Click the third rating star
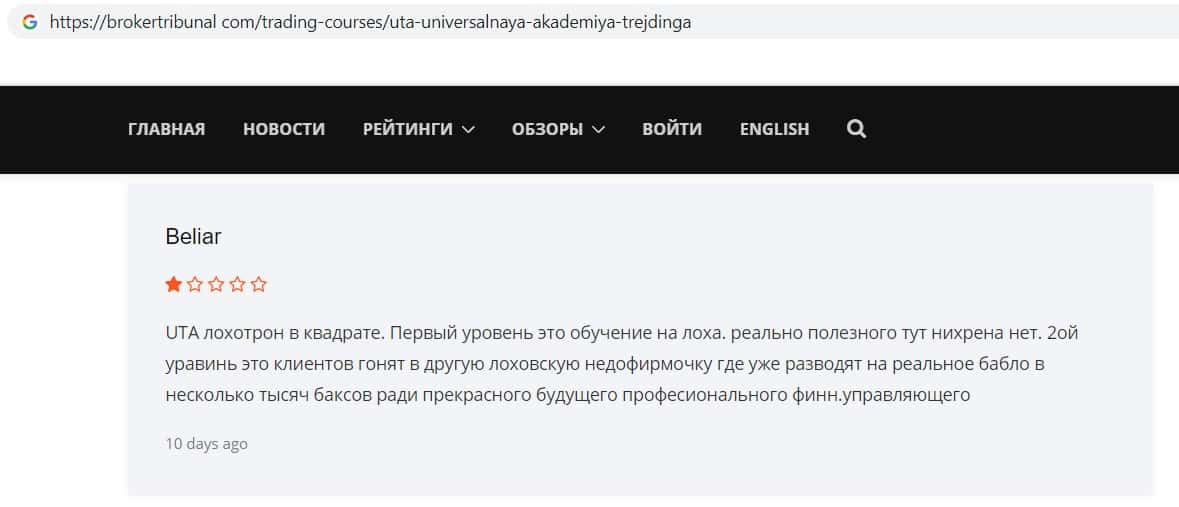This screenshot has width=1179, height=507. (x=216, y=285)
